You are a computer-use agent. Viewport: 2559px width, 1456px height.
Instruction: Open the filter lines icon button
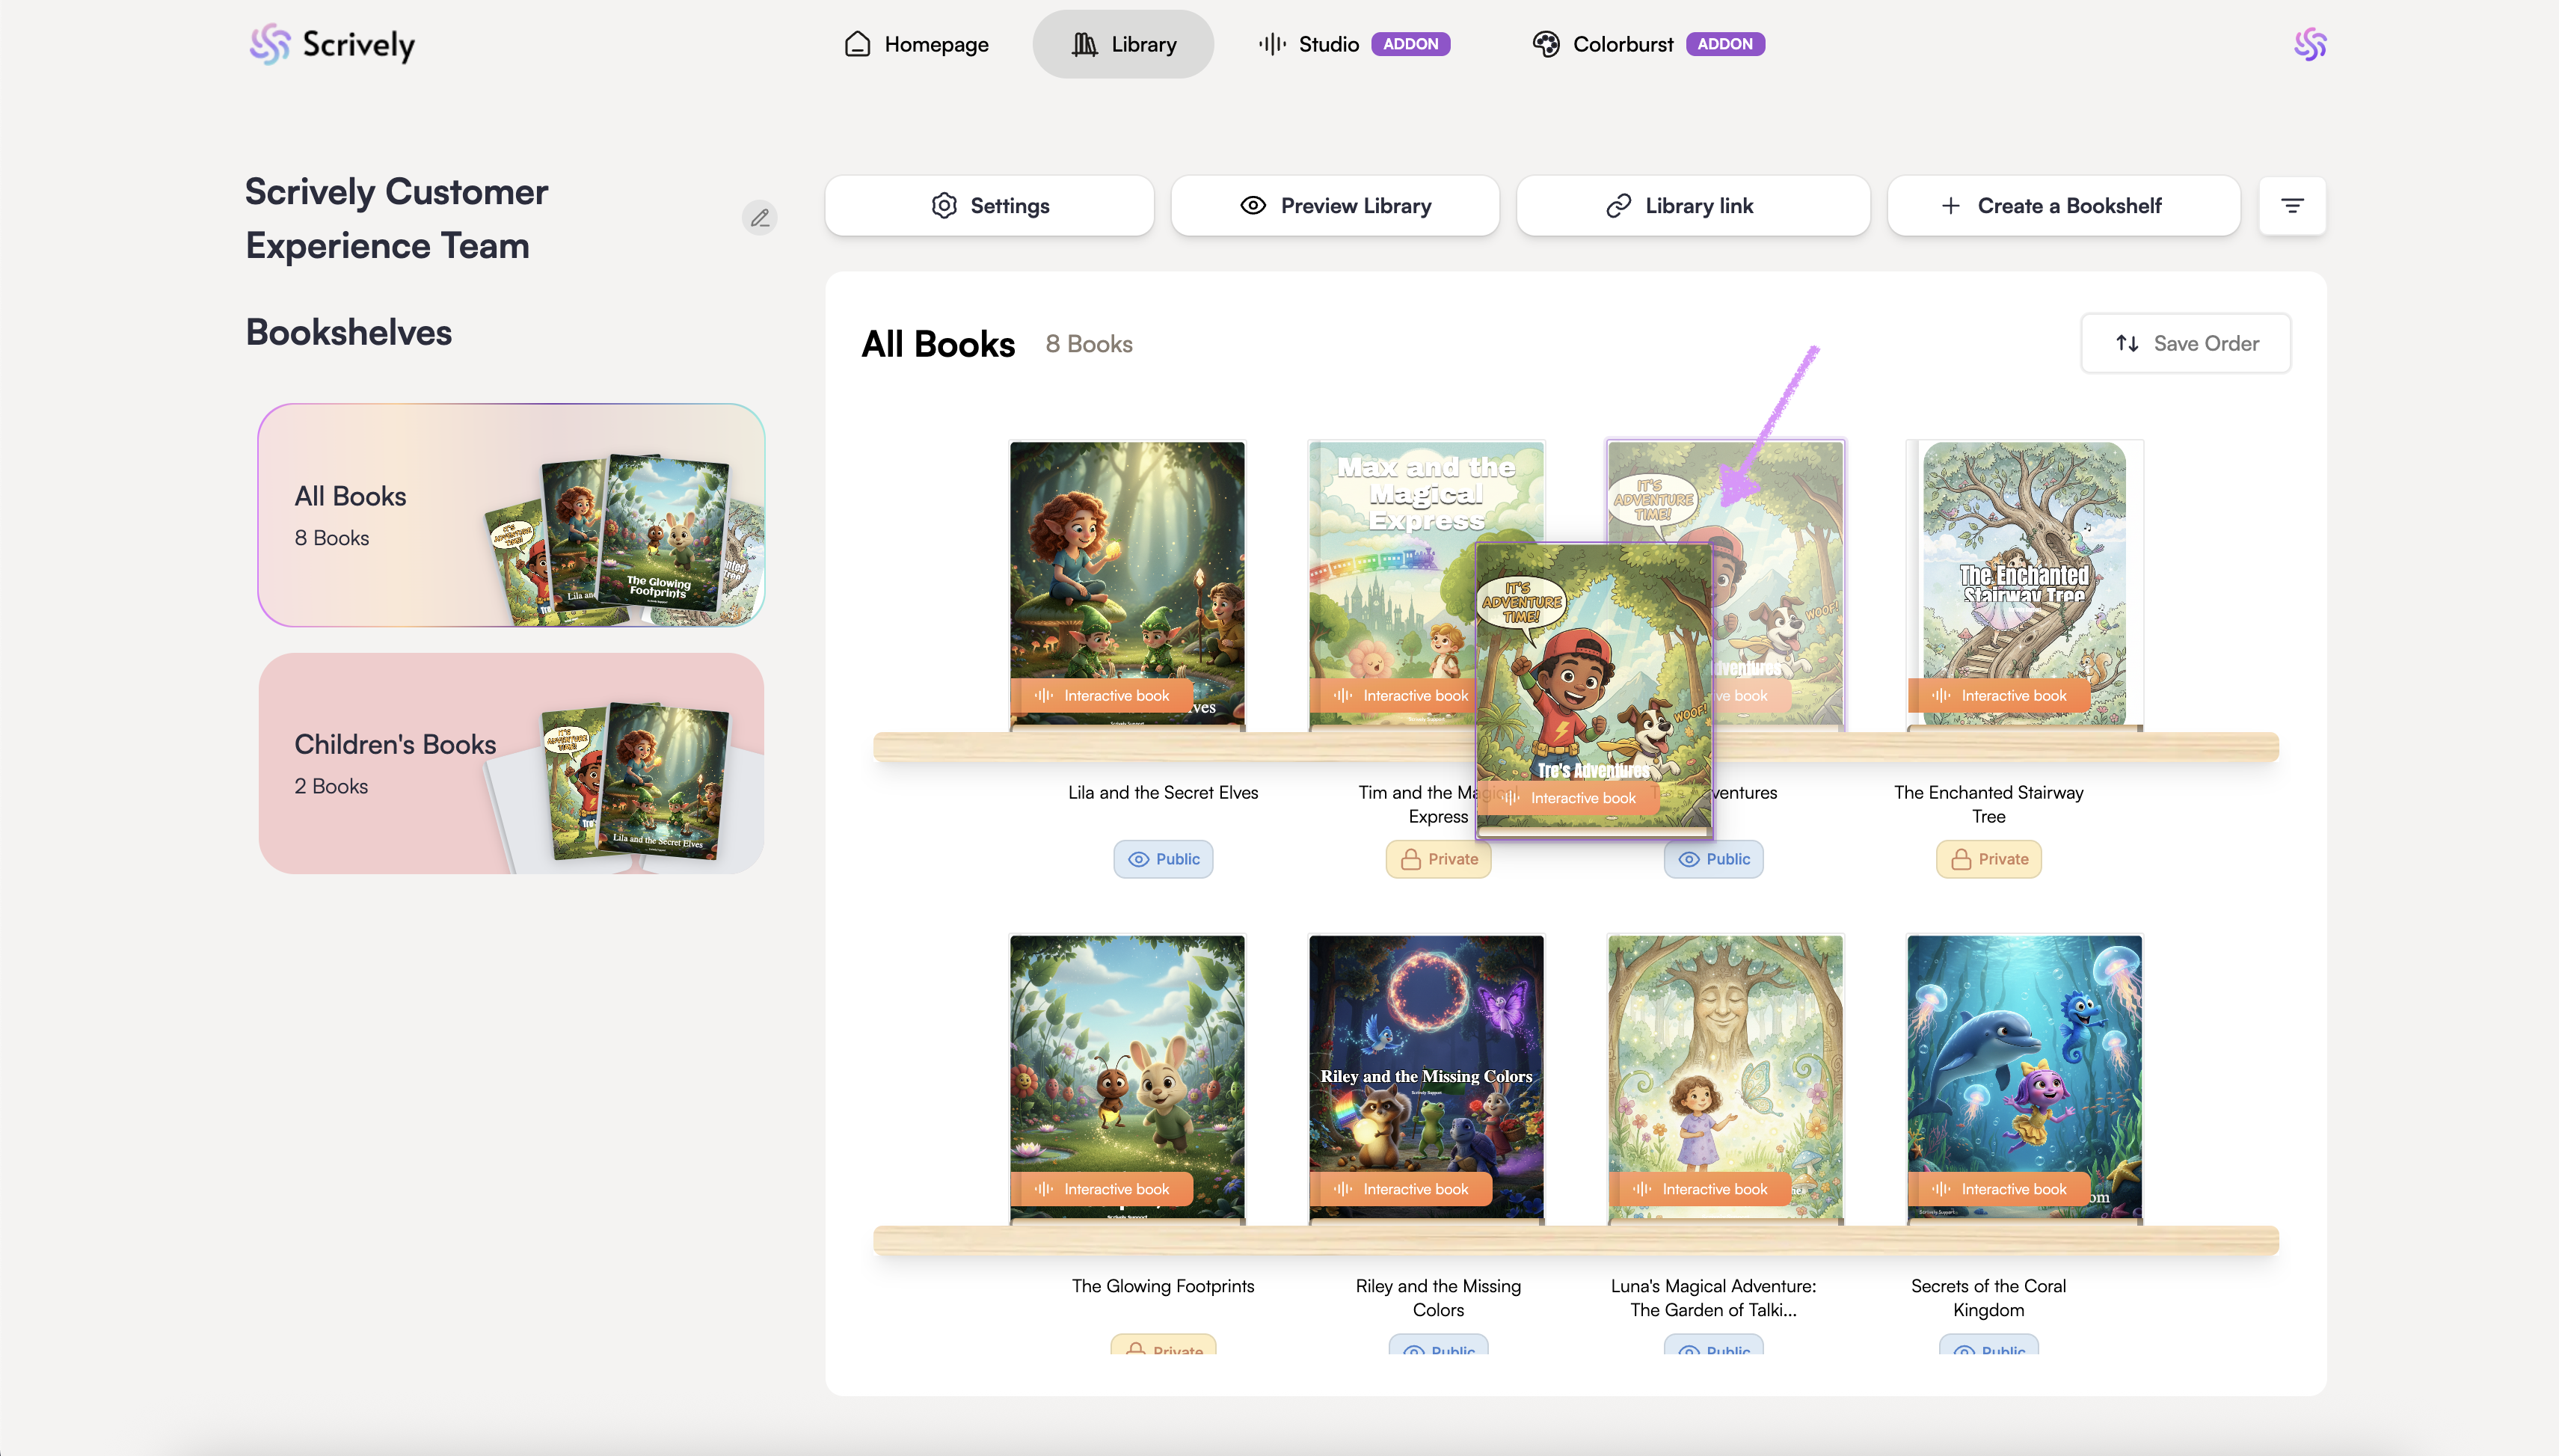pyautogui.click(x=2291, y=206)
